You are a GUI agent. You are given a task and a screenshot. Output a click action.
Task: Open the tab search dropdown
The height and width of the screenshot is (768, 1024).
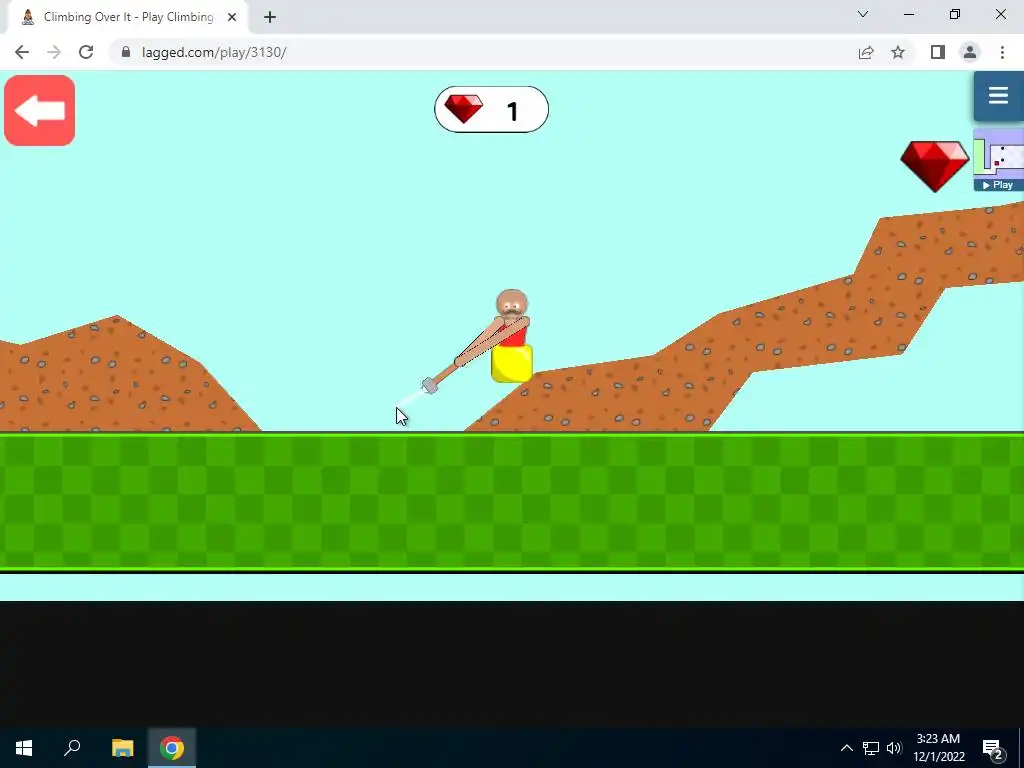pos(863,14)
